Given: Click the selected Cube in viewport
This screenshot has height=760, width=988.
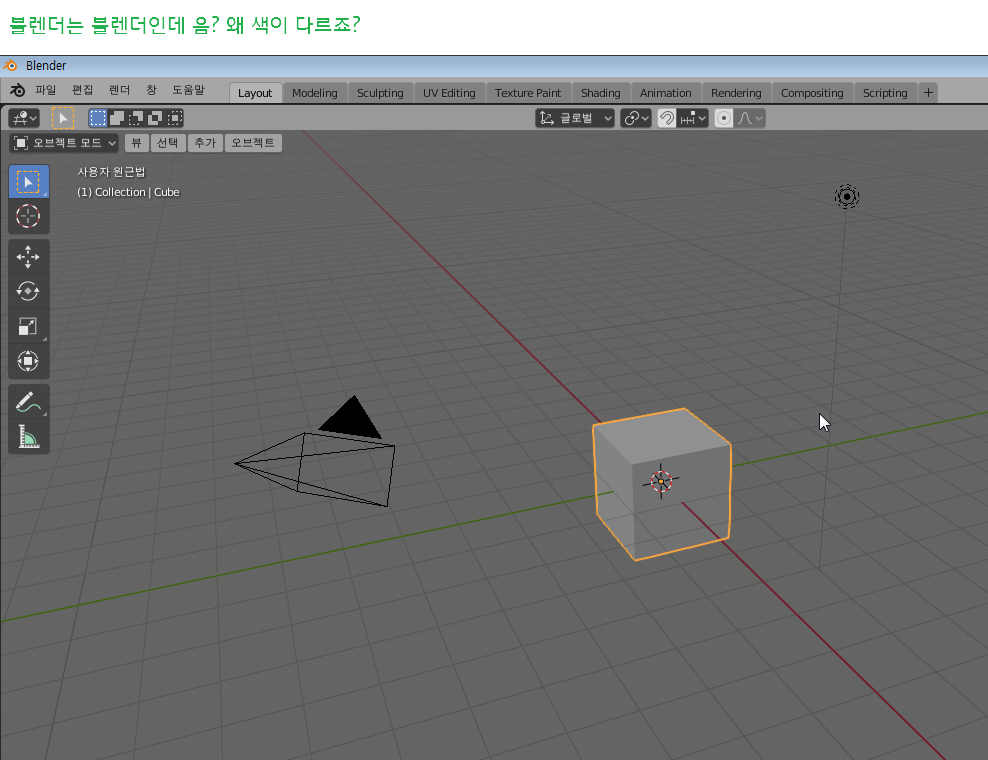Looking at the screenshot, I should 662,484.
